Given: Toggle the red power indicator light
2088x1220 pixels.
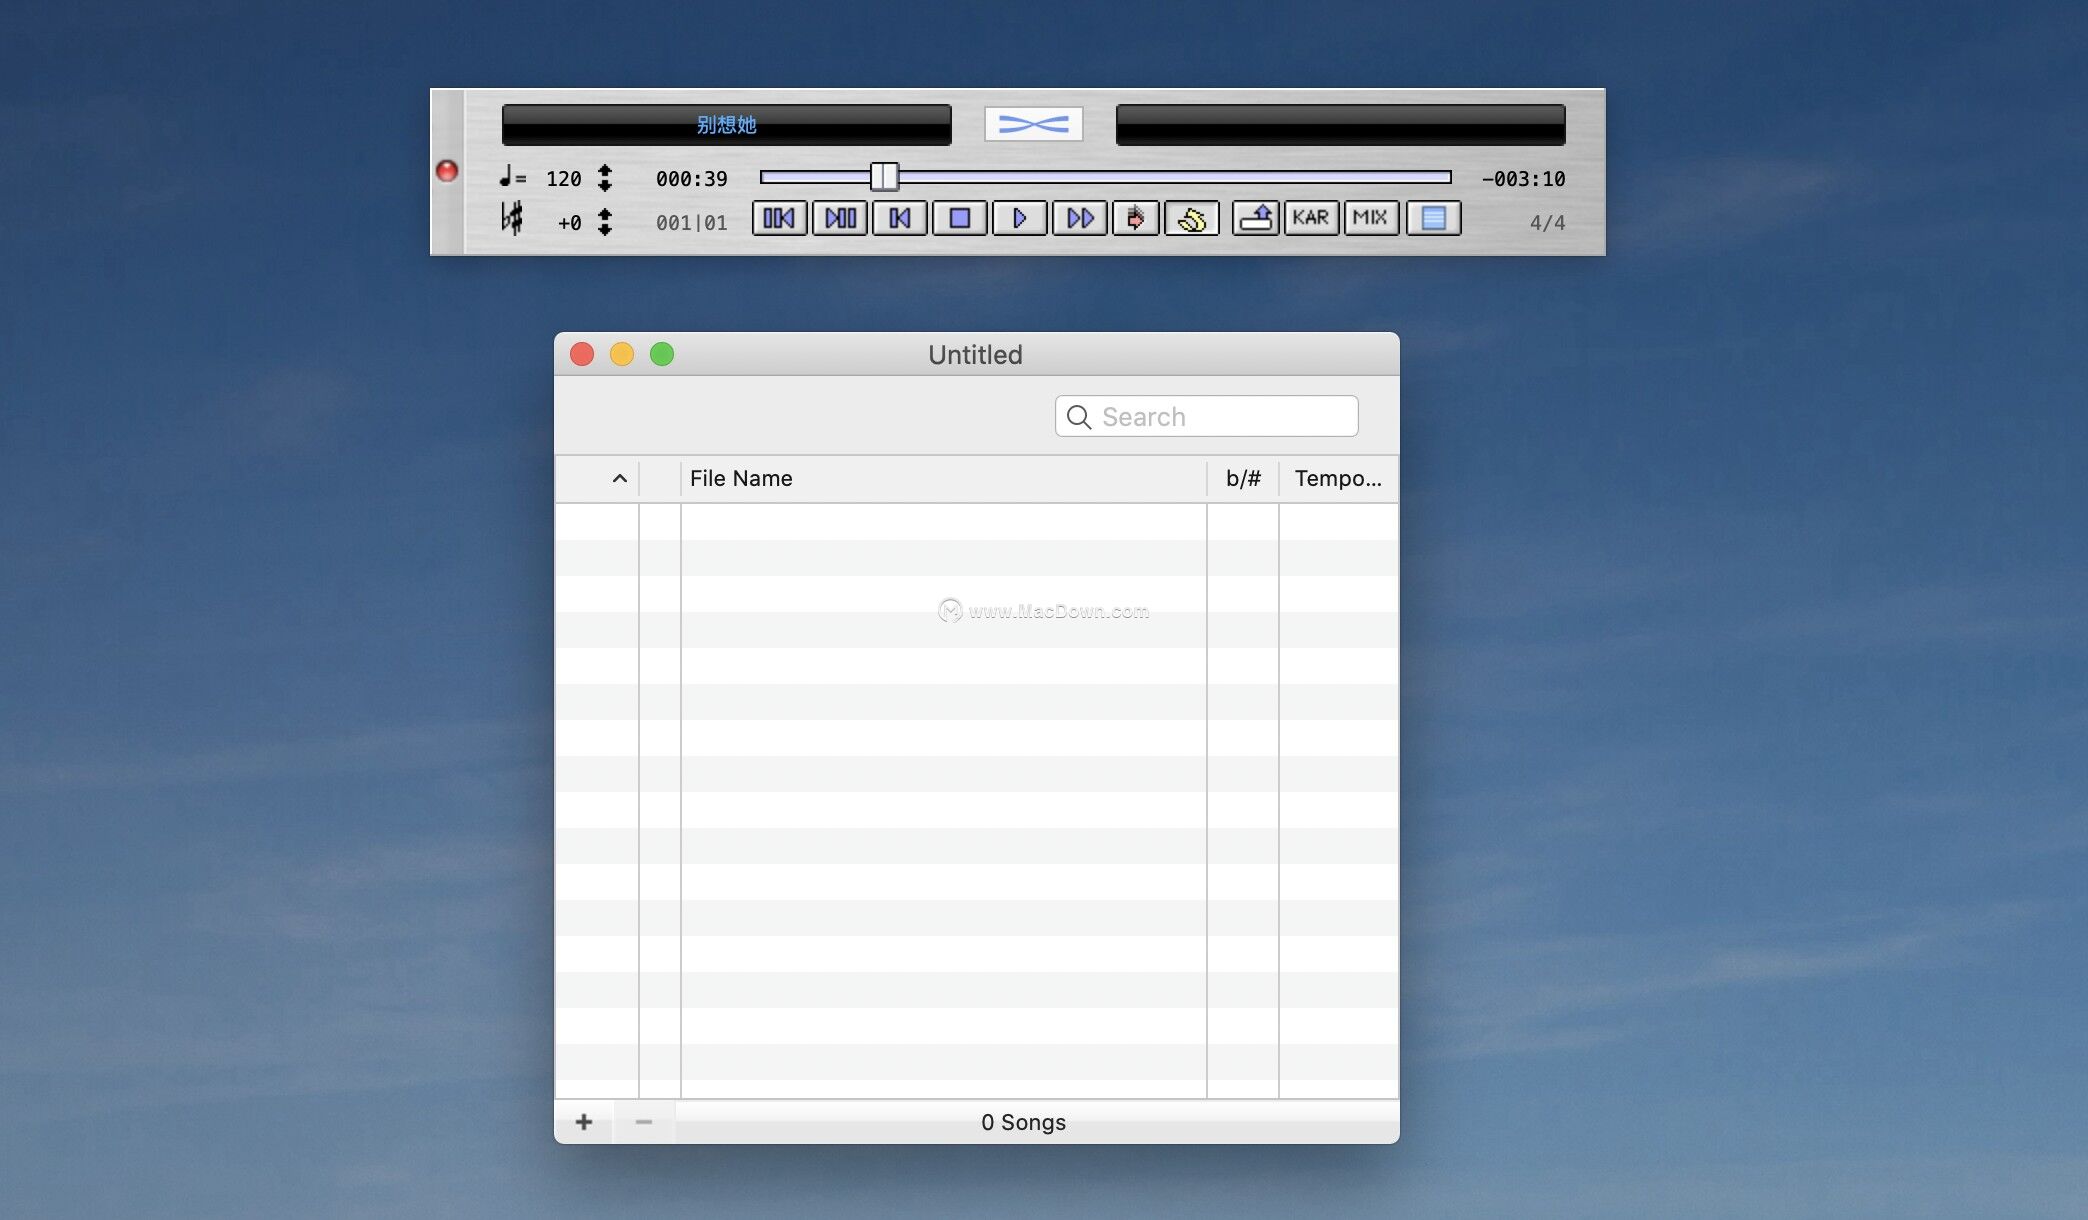Looking at the screenshot, I should [x=447, y=172].
